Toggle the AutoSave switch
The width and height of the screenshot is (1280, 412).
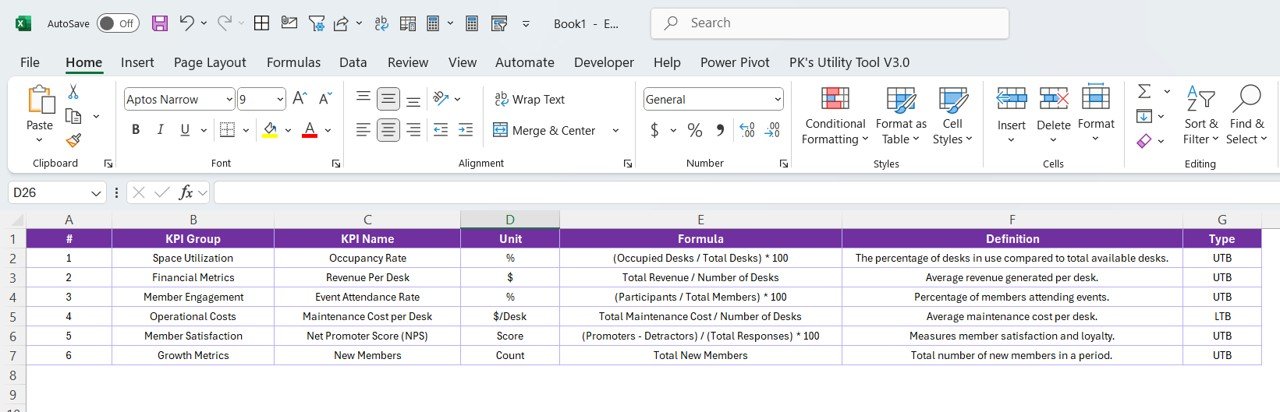119,23
